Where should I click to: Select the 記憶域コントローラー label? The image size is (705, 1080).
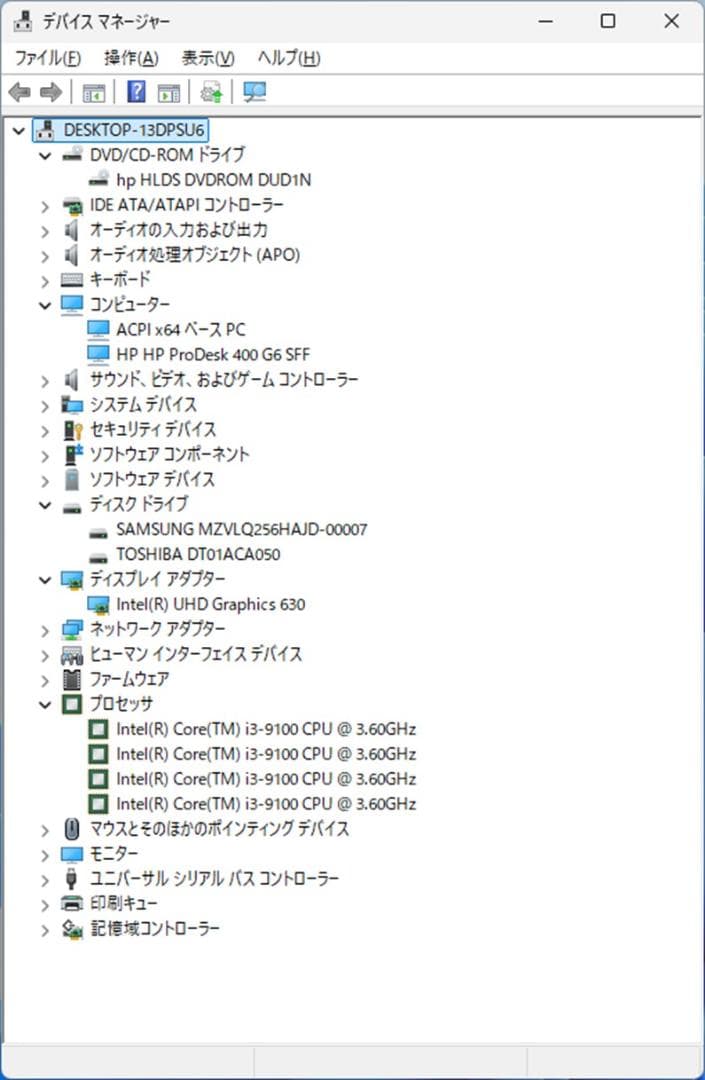(155, 928)
